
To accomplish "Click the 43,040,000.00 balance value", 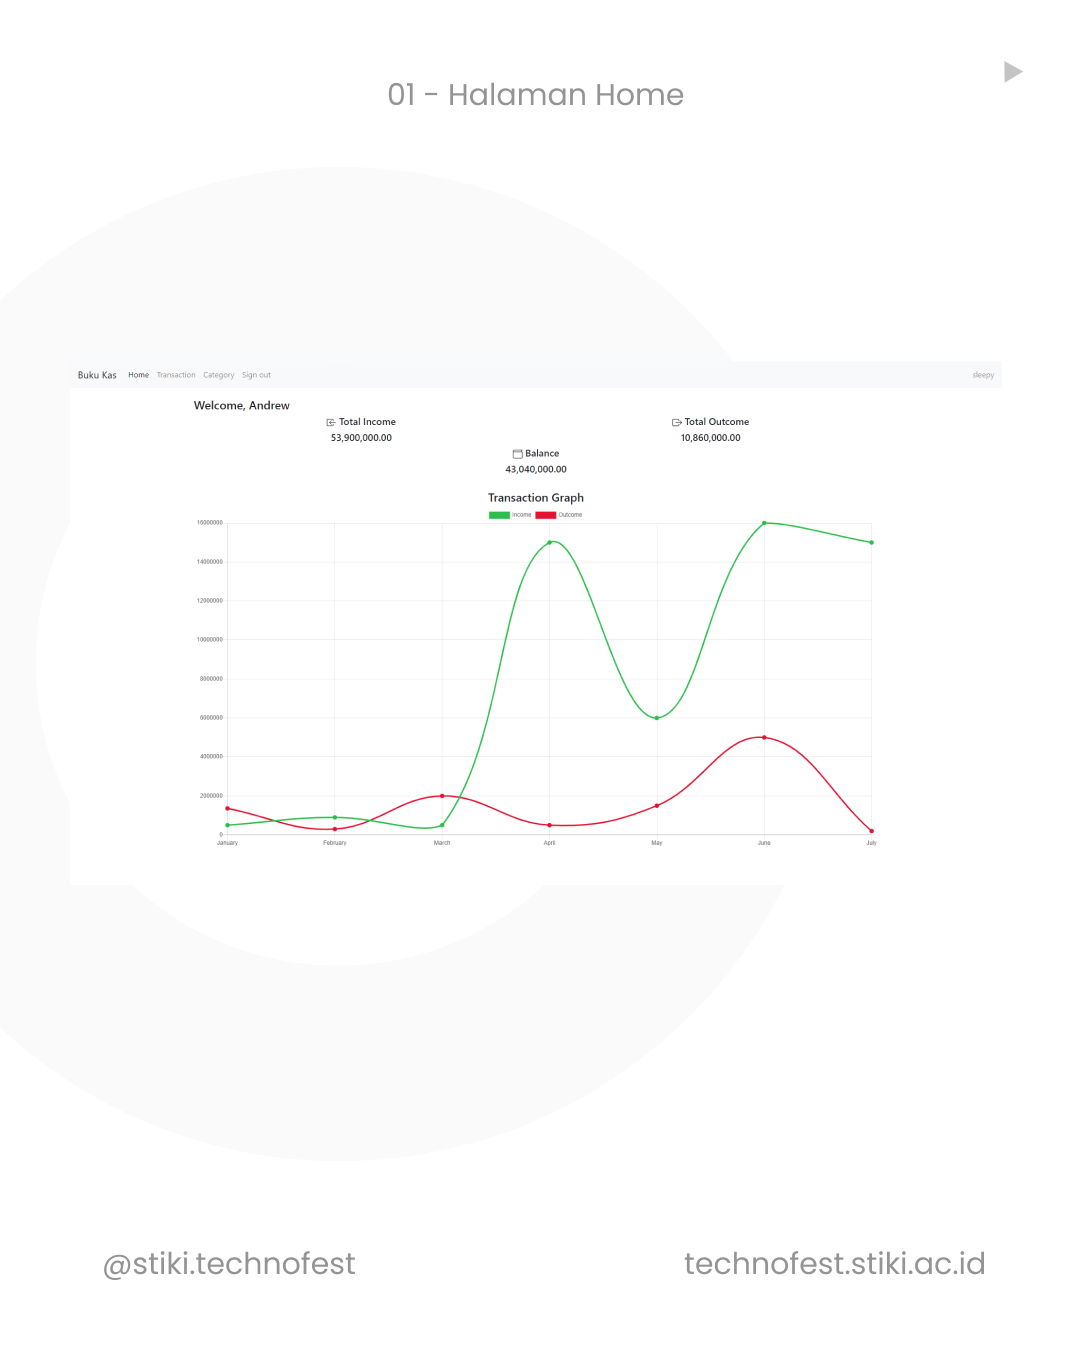I will pos(536,469).
